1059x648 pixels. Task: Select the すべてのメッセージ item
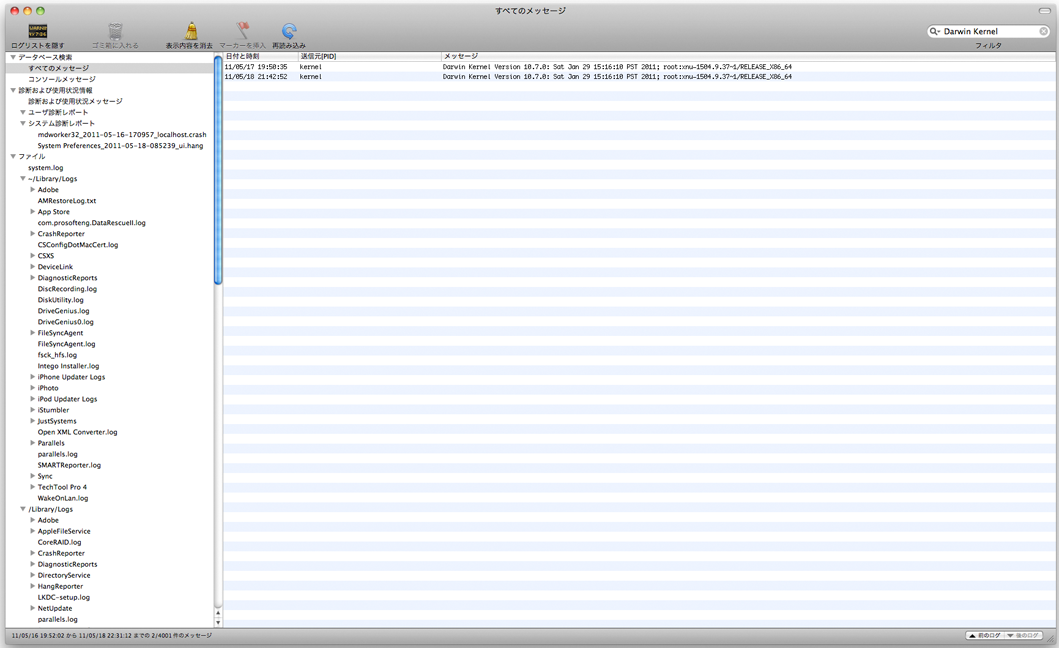(58, 68)
